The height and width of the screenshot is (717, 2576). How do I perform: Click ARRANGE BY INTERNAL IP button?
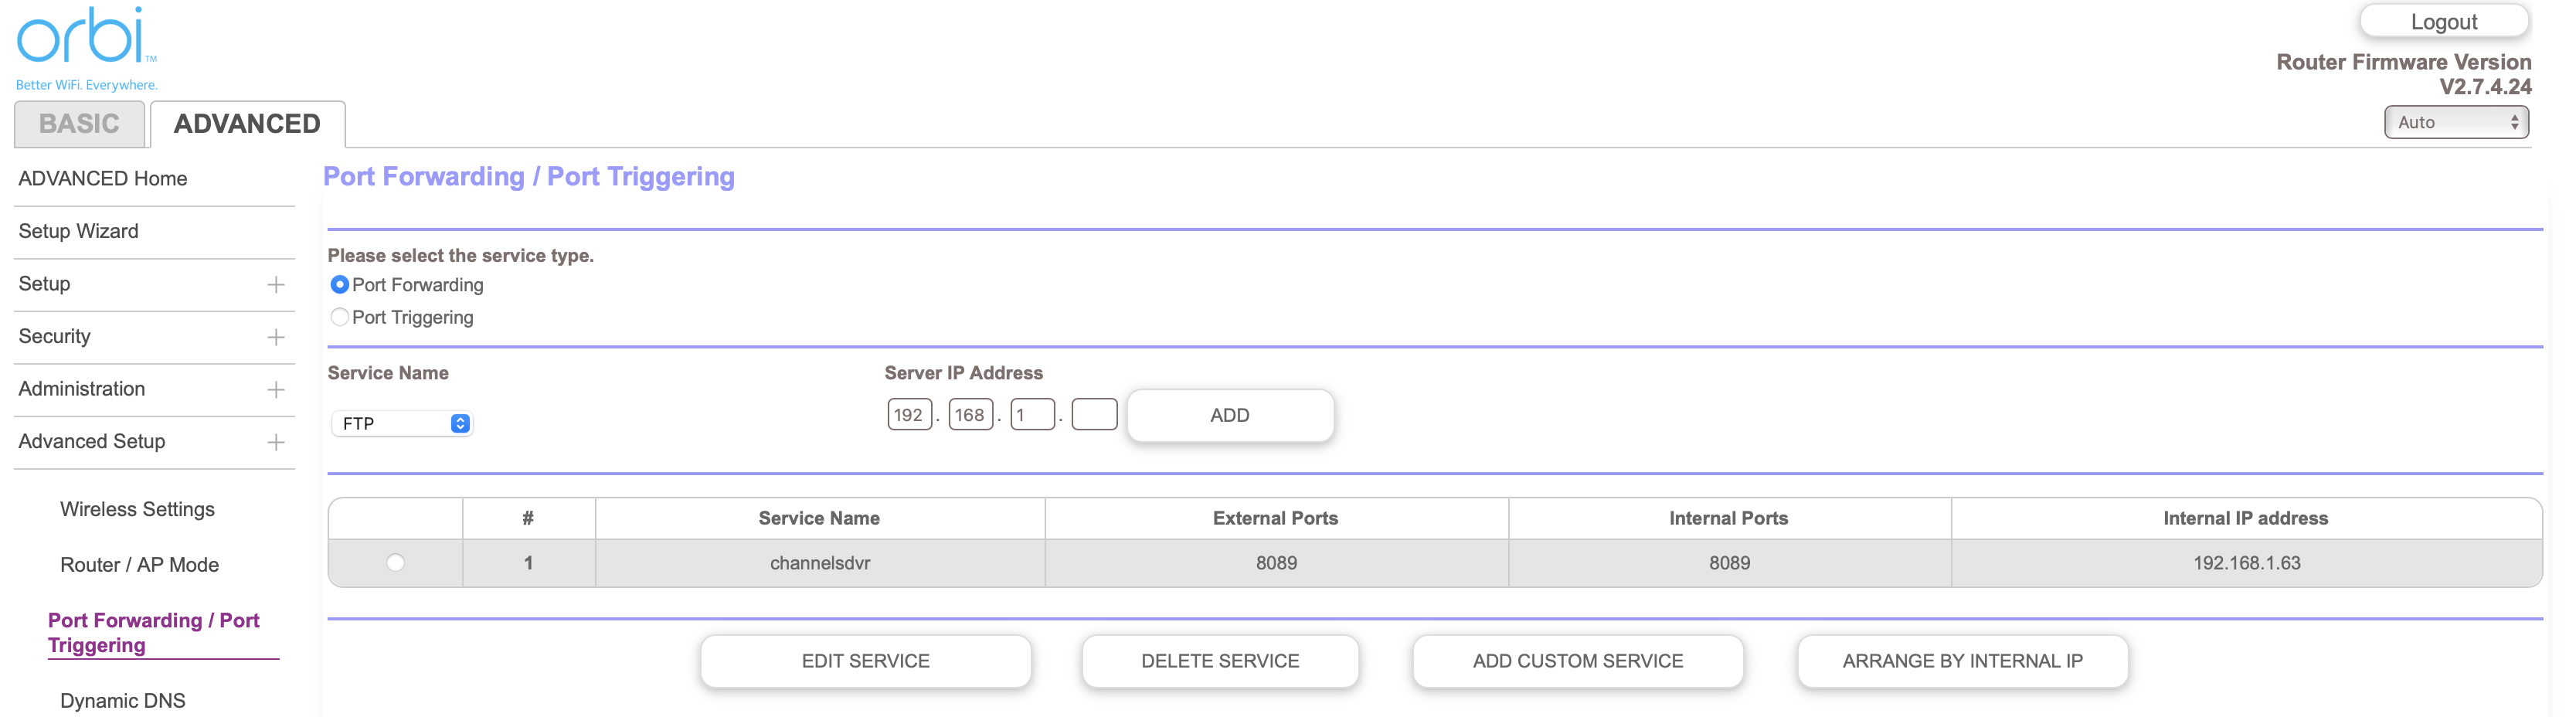(x=1962, y=661)
